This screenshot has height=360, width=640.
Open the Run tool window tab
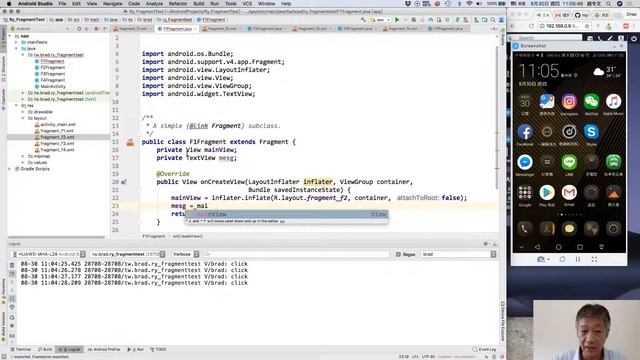pos(136,349)
